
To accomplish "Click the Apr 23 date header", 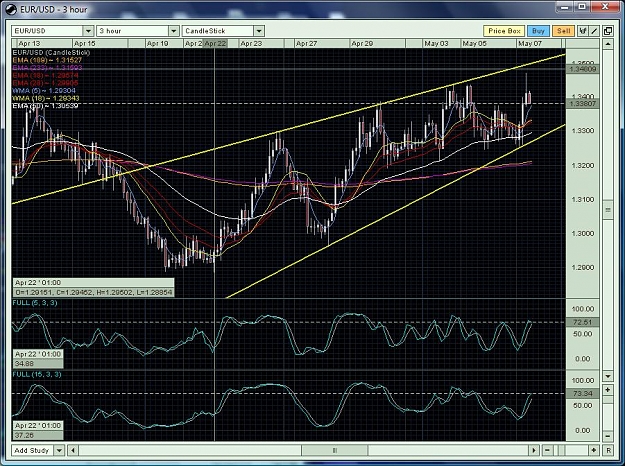I will click(x=251, y=43).
